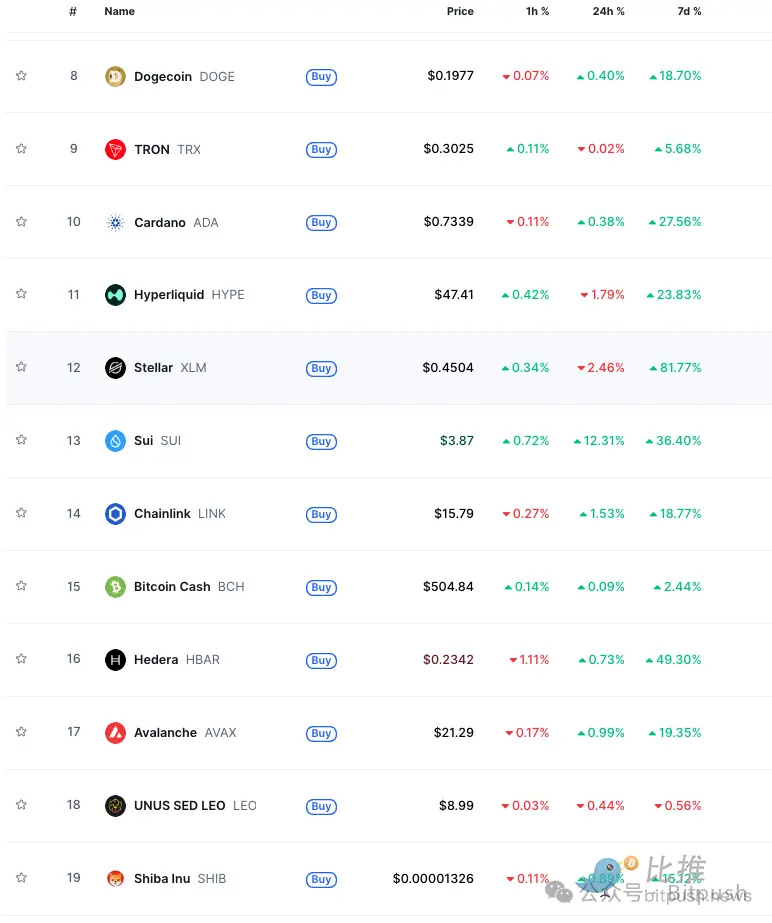Star Dogecoin to add to watchlist
The width and height of the screenshot is (772, 923).
coord(21,76)
